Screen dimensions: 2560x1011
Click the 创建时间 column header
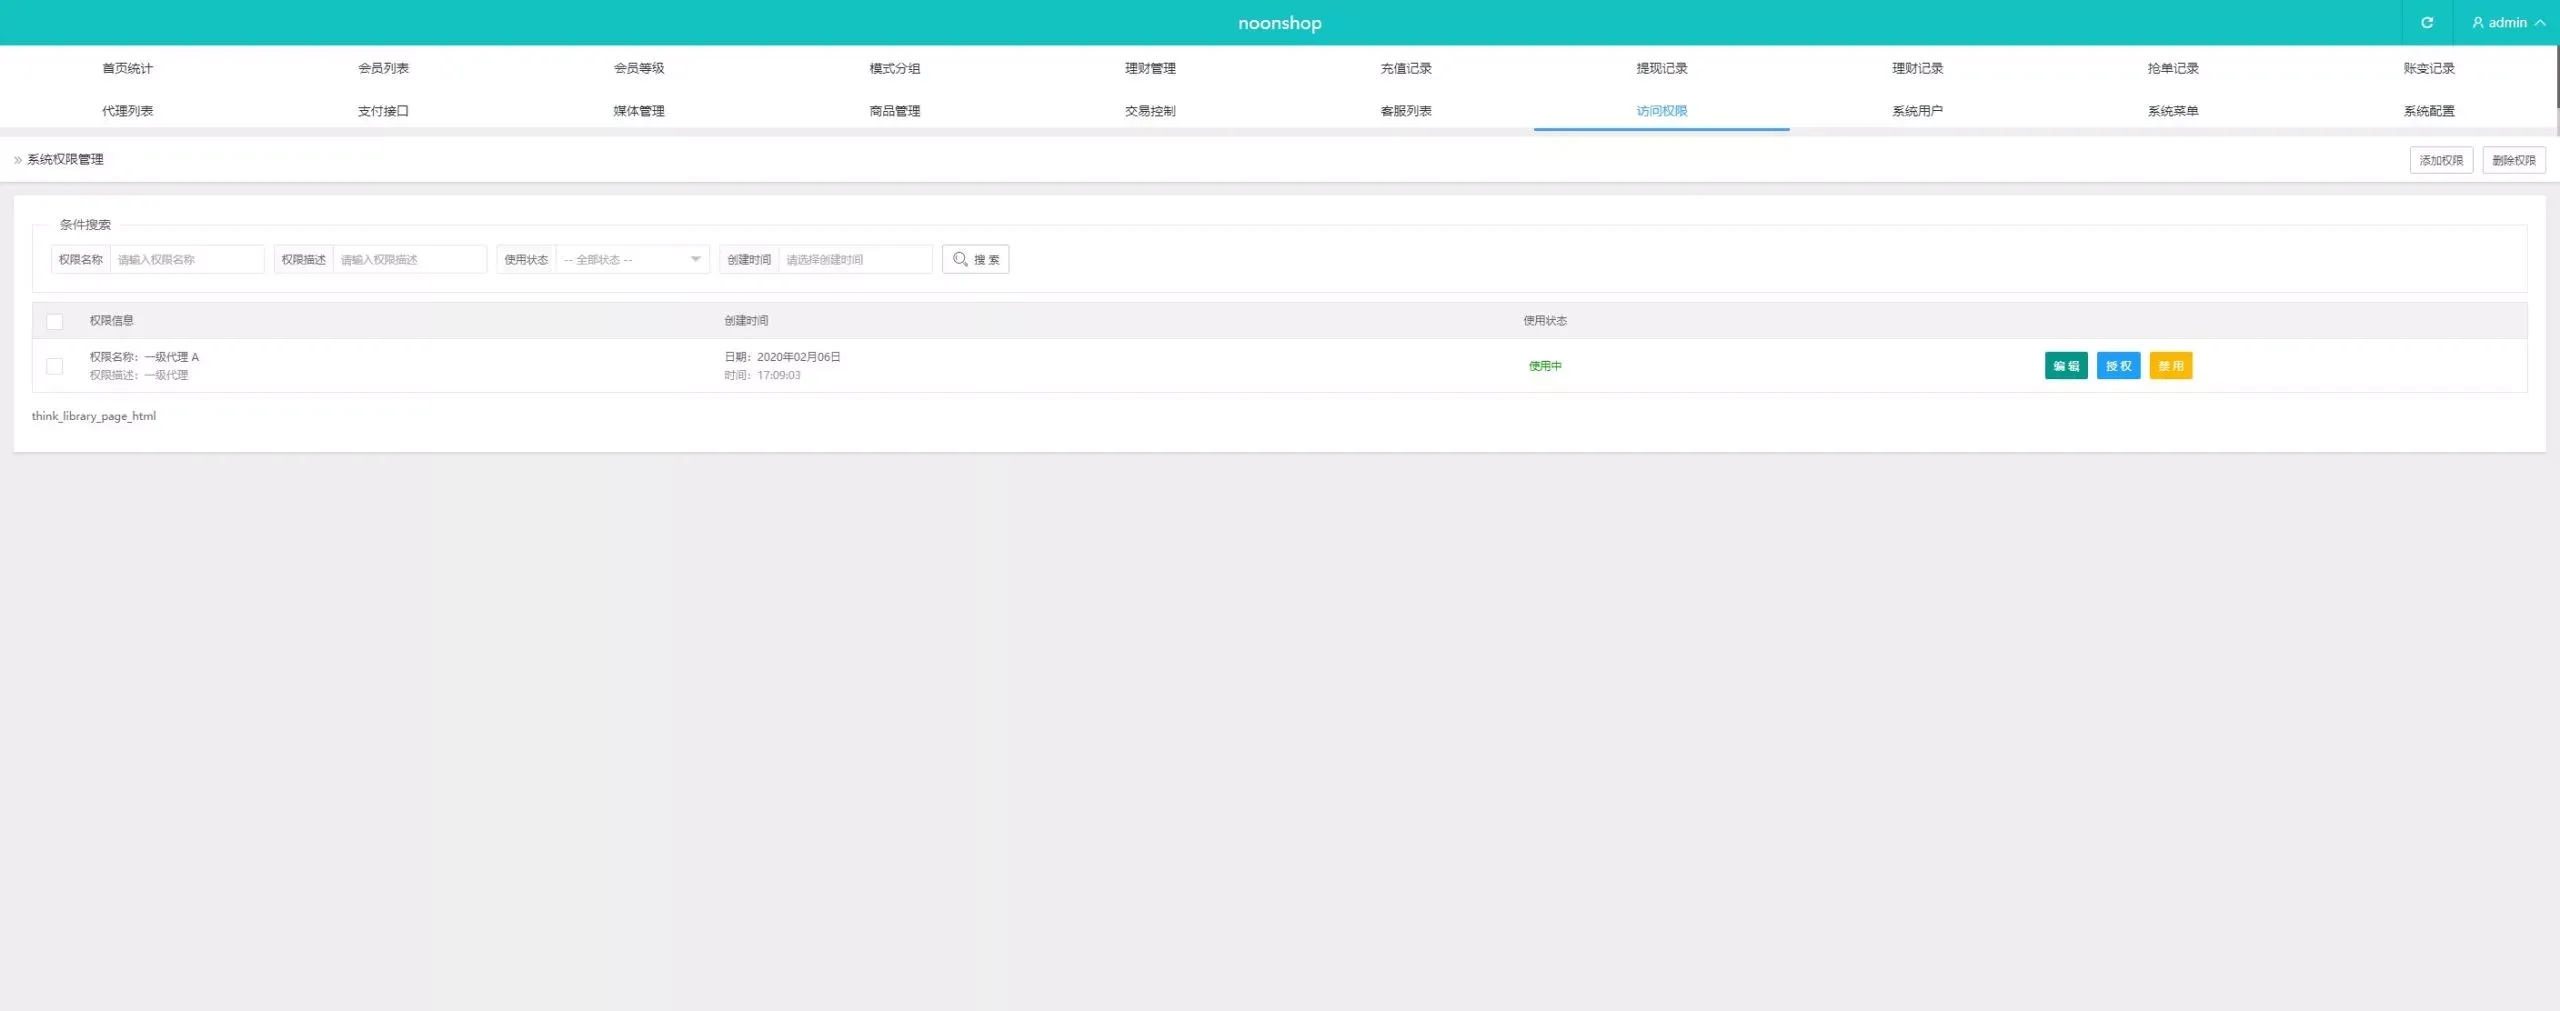pos(746,321)
